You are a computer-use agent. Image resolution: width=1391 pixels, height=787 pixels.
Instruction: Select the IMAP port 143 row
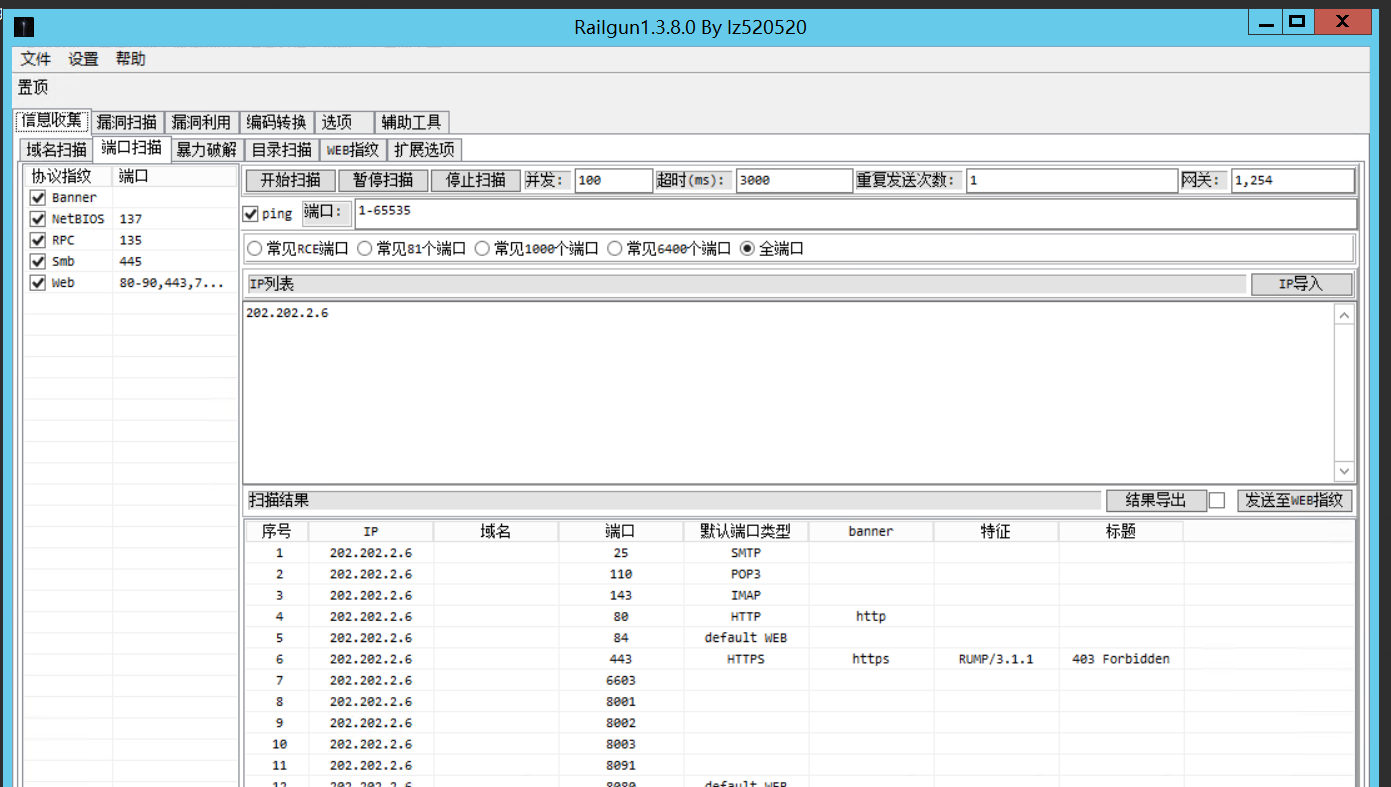coord(799,595)
